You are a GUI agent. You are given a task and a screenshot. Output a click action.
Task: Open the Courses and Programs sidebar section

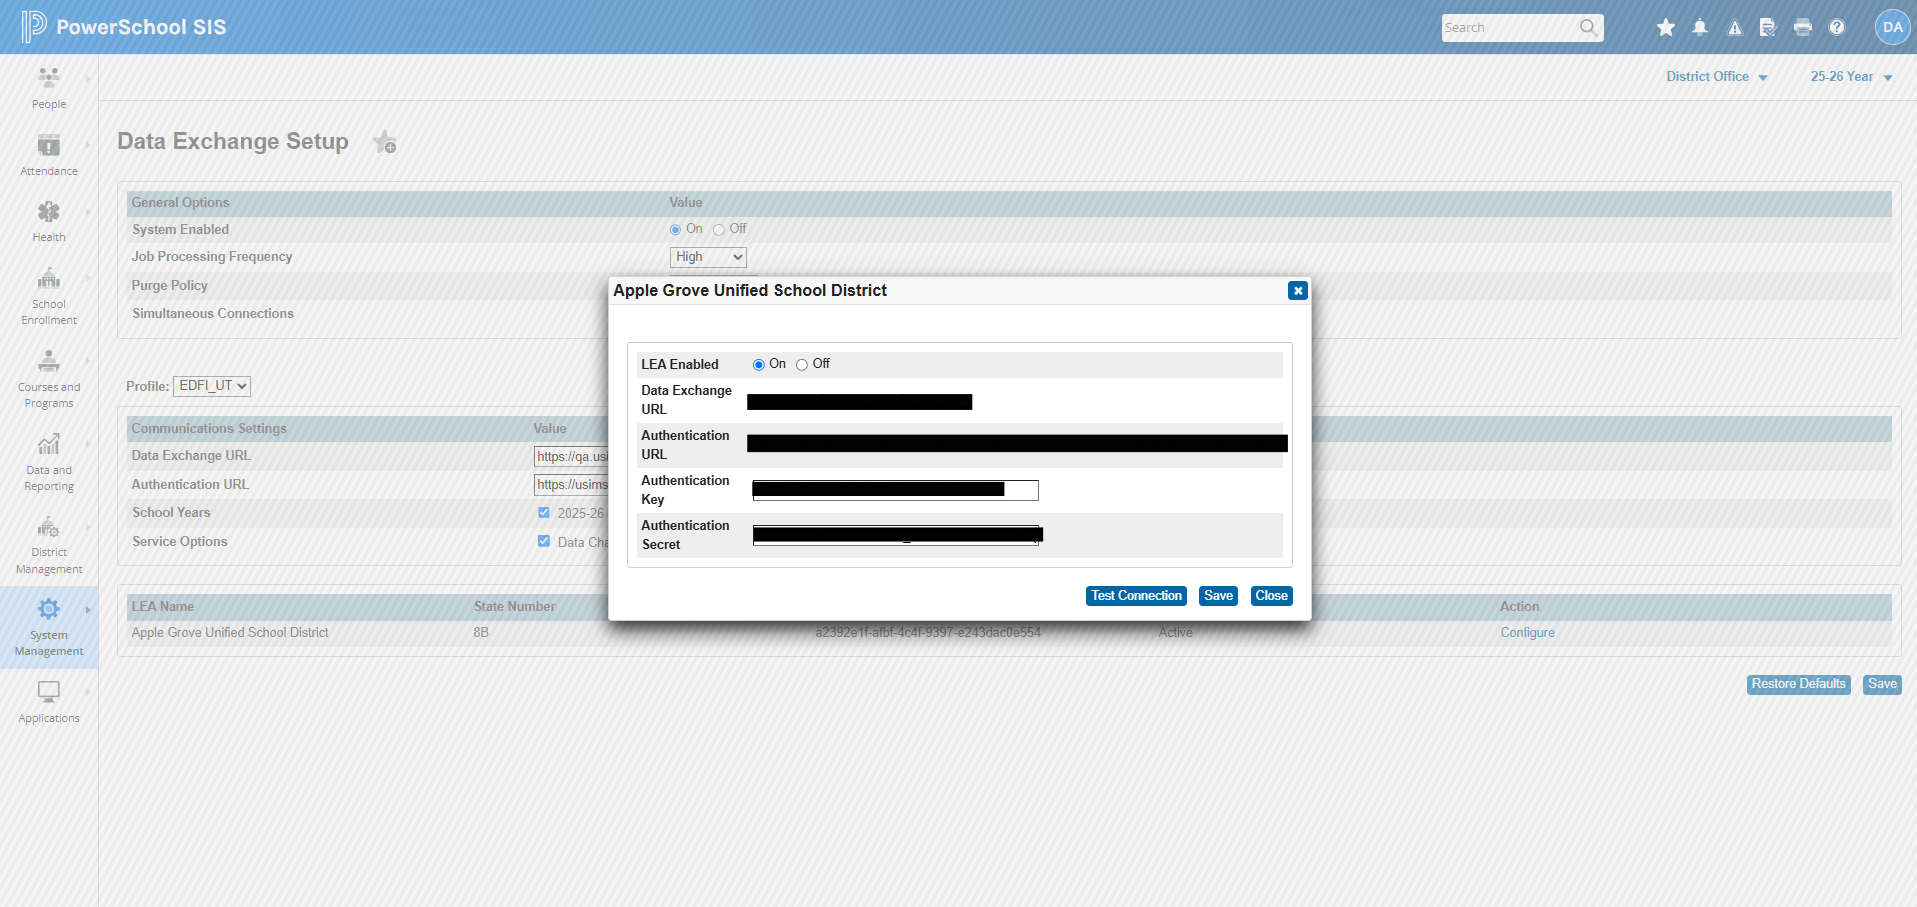pos(49,379)
